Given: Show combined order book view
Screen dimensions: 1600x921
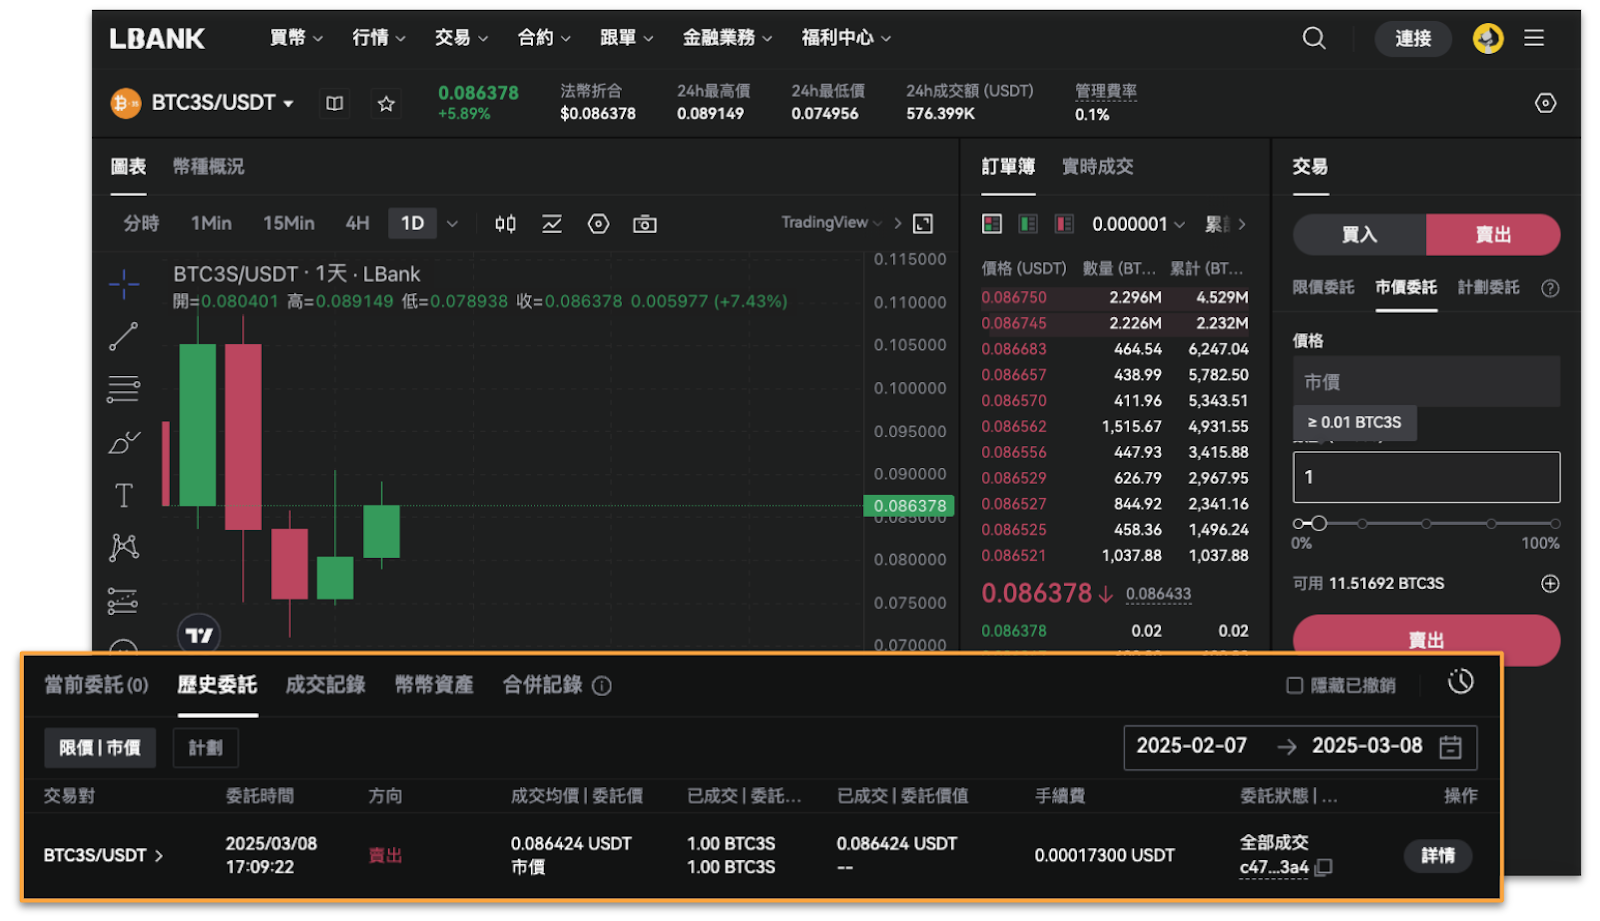Looking at the screenshot, I should (x=992, y=224).
